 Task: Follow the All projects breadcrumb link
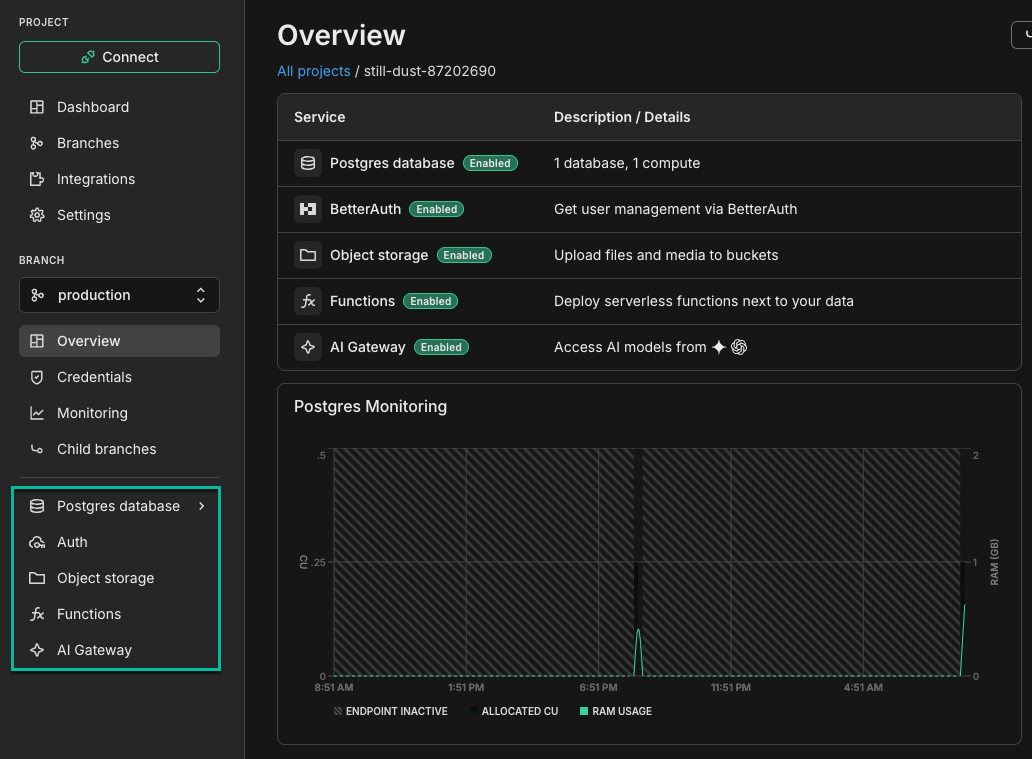click(x=313, y=71)
